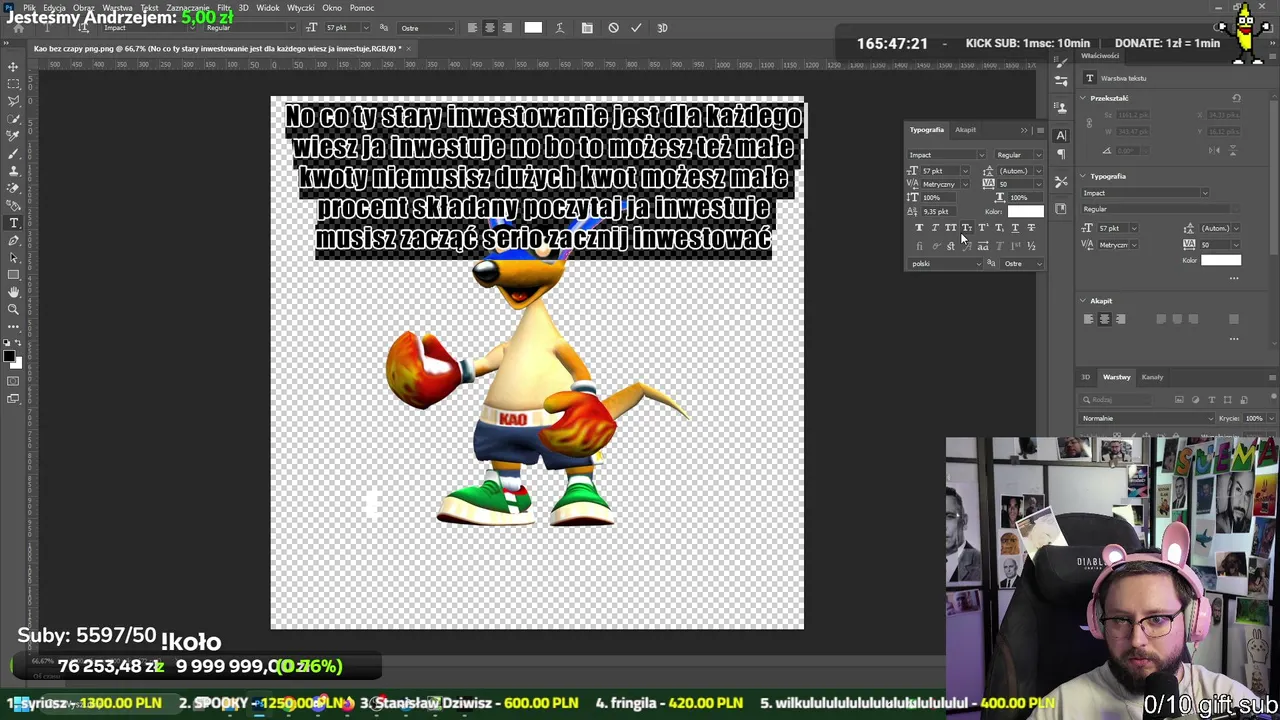
Task: Show more Akapit options in Properties
Action: click(x=1234, y=339)
